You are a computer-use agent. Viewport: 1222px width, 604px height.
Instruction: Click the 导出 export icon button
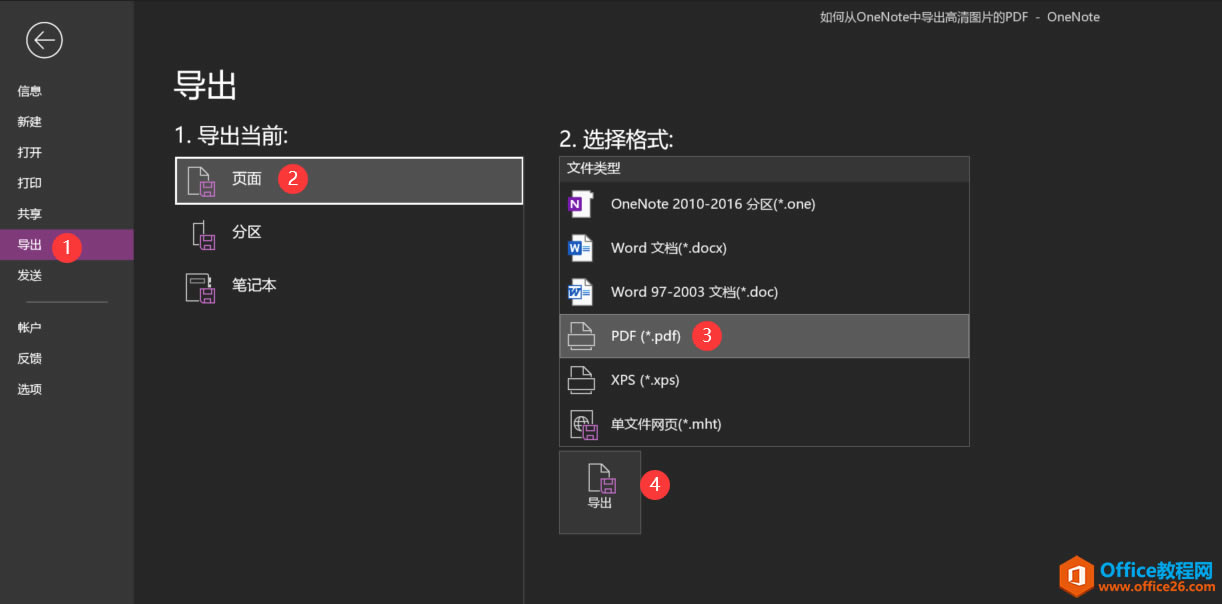[x=599, y=491]
